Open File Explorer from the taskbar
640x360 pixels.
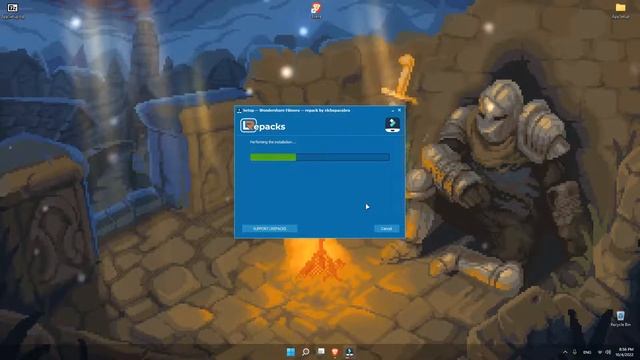pos(321,352)
